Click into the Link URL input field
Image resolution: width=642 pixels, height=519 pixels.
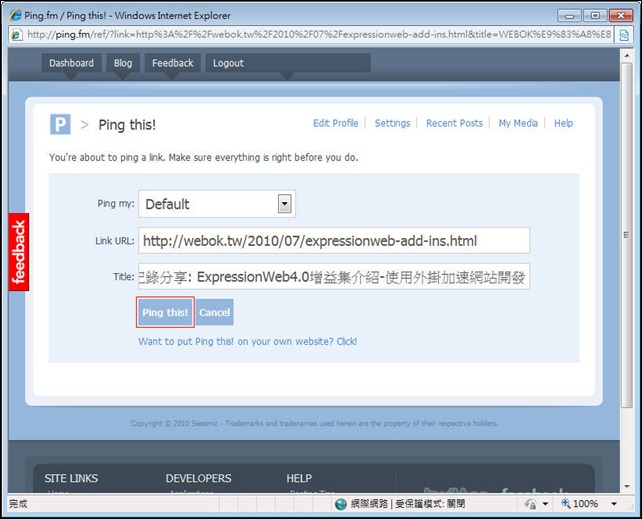click(334, 241)
